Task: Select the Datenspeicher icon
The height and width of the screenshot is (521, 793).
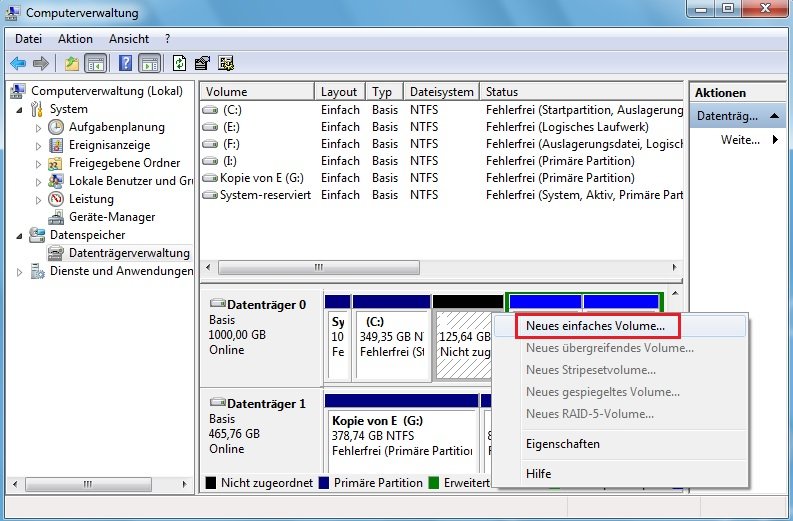Action: tap(37, 235)
